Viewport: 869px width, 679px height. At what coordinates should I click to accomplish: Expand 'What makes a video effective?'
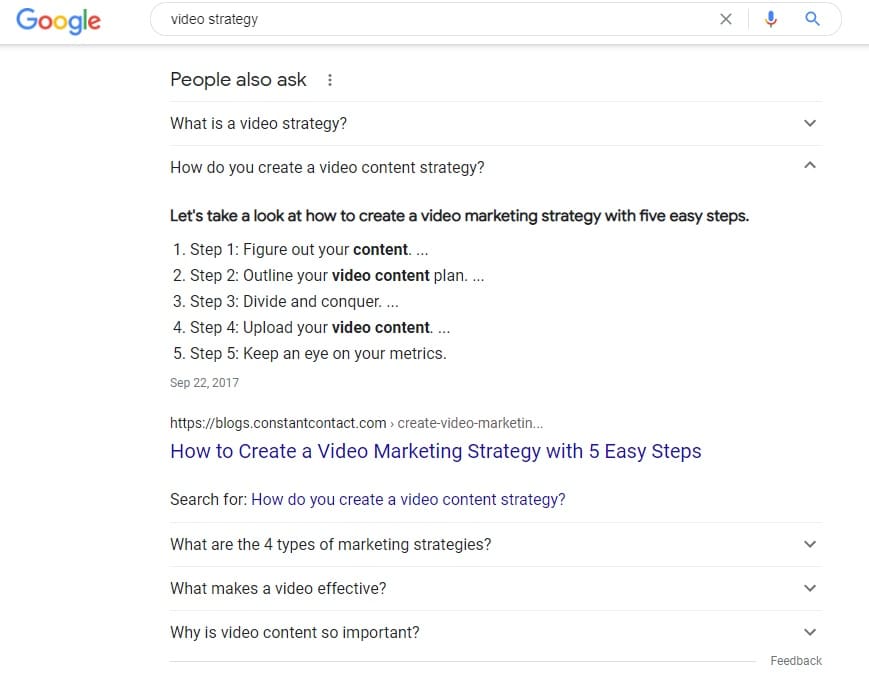[x=810, y=588]
